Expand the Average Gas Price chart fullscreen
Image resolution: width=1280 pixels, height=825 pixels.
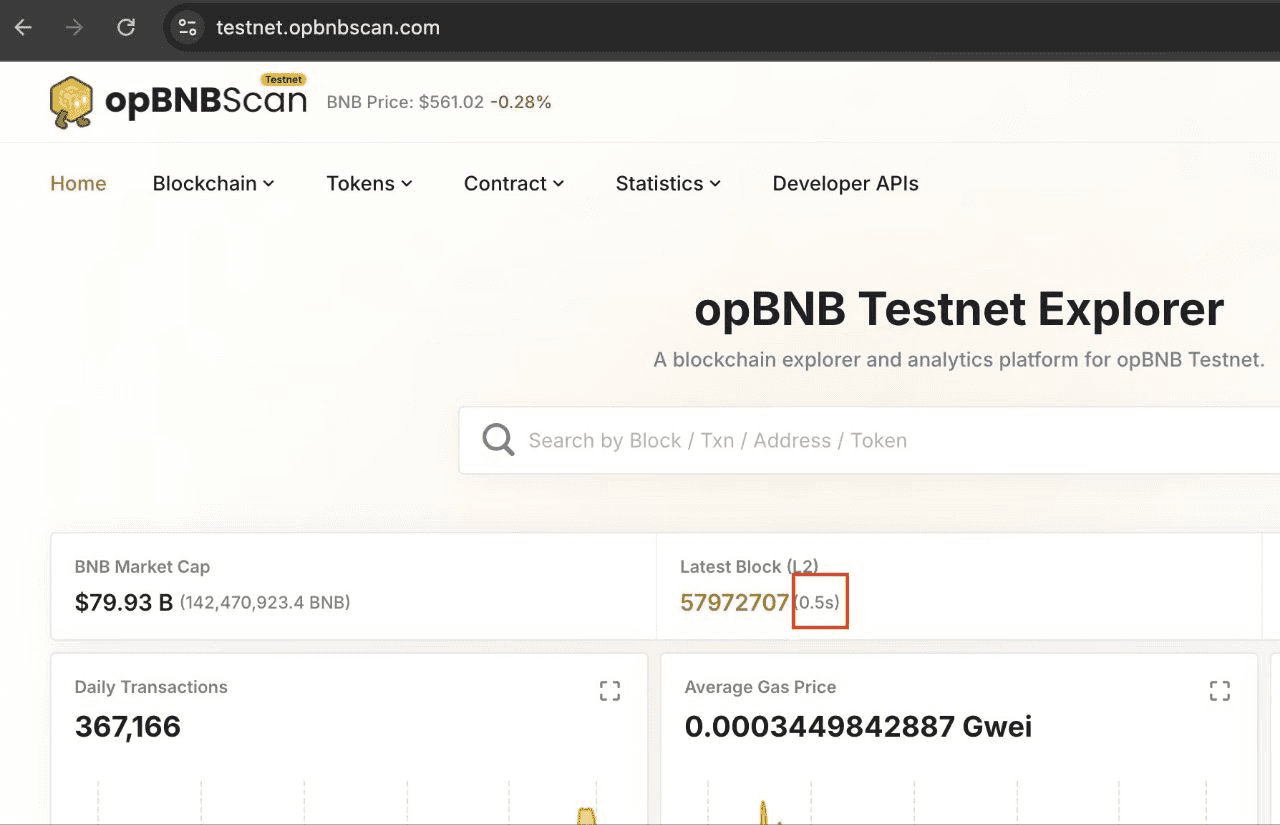[1219, 690]
